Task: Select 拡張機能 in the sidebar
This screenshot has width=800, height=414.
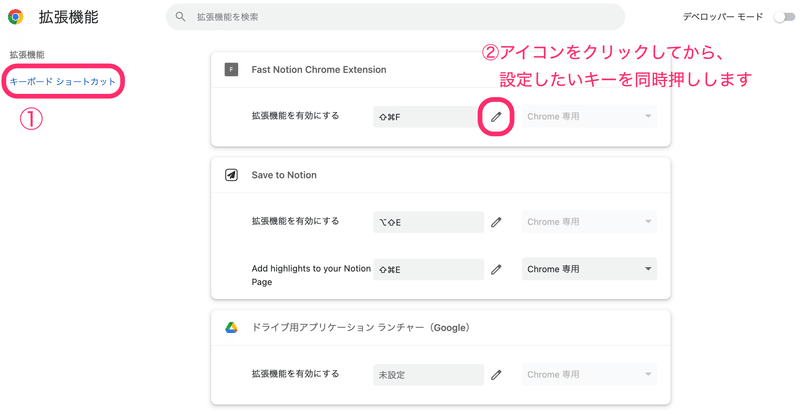Action: pos(27,55)
